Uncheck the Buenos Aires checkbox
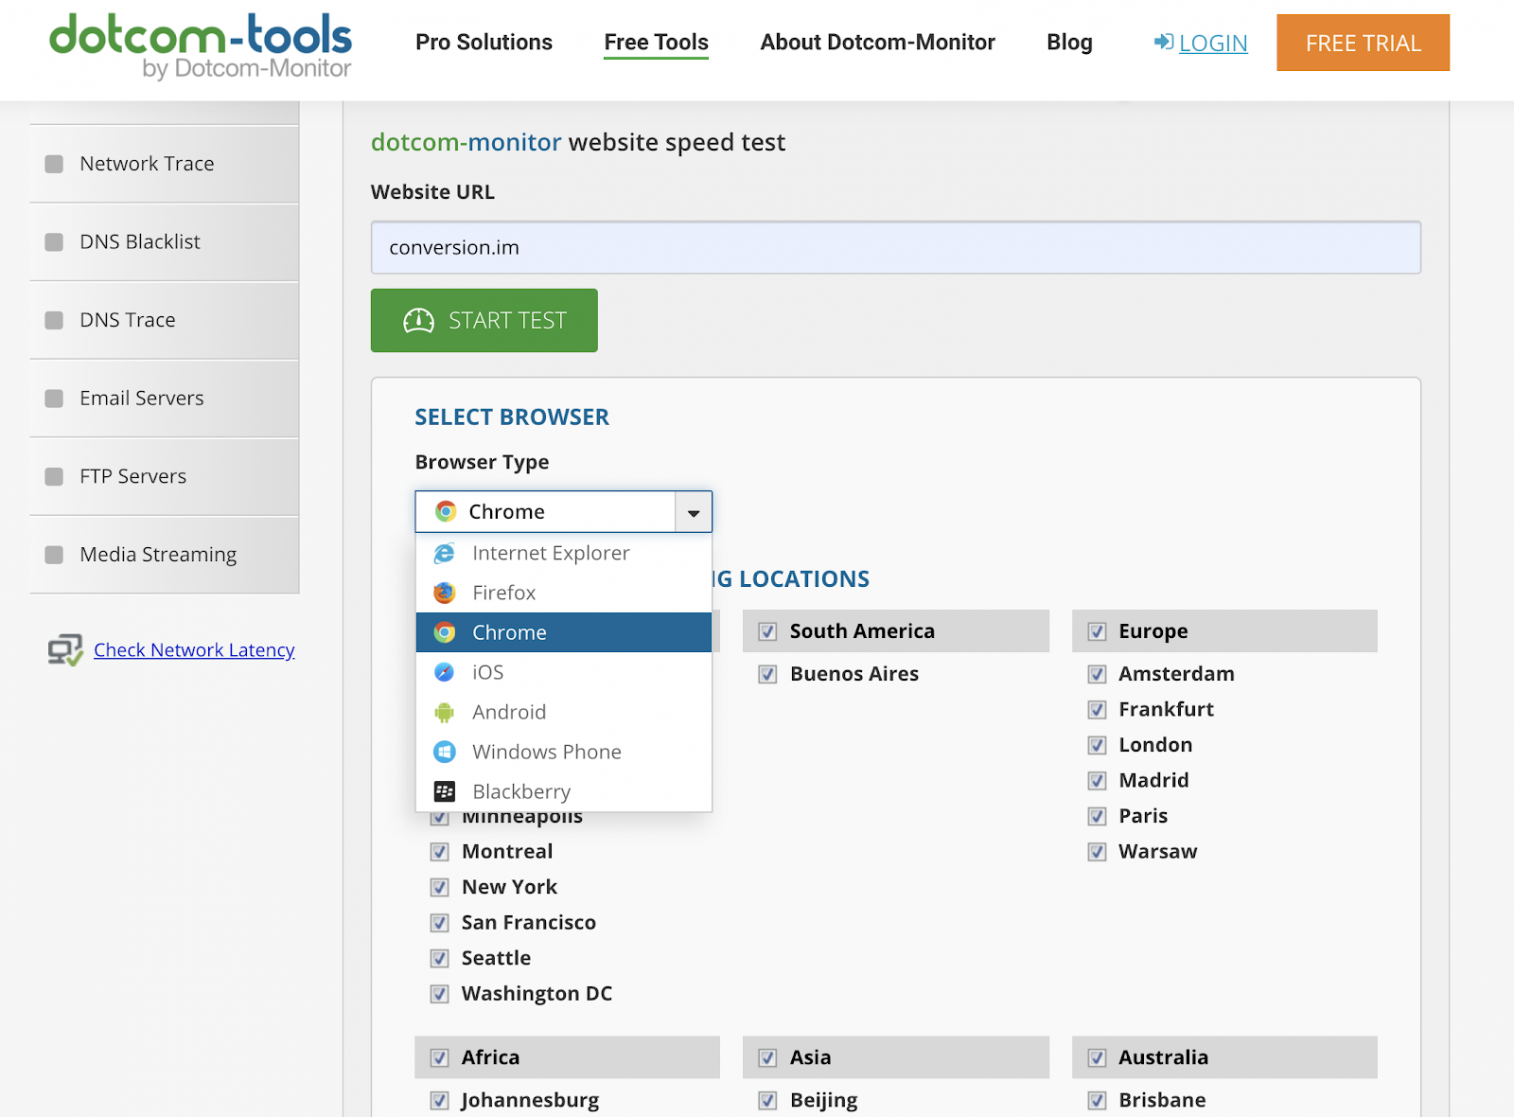Viewport: 1514px width, 1117px height. [x=768, y=674]
